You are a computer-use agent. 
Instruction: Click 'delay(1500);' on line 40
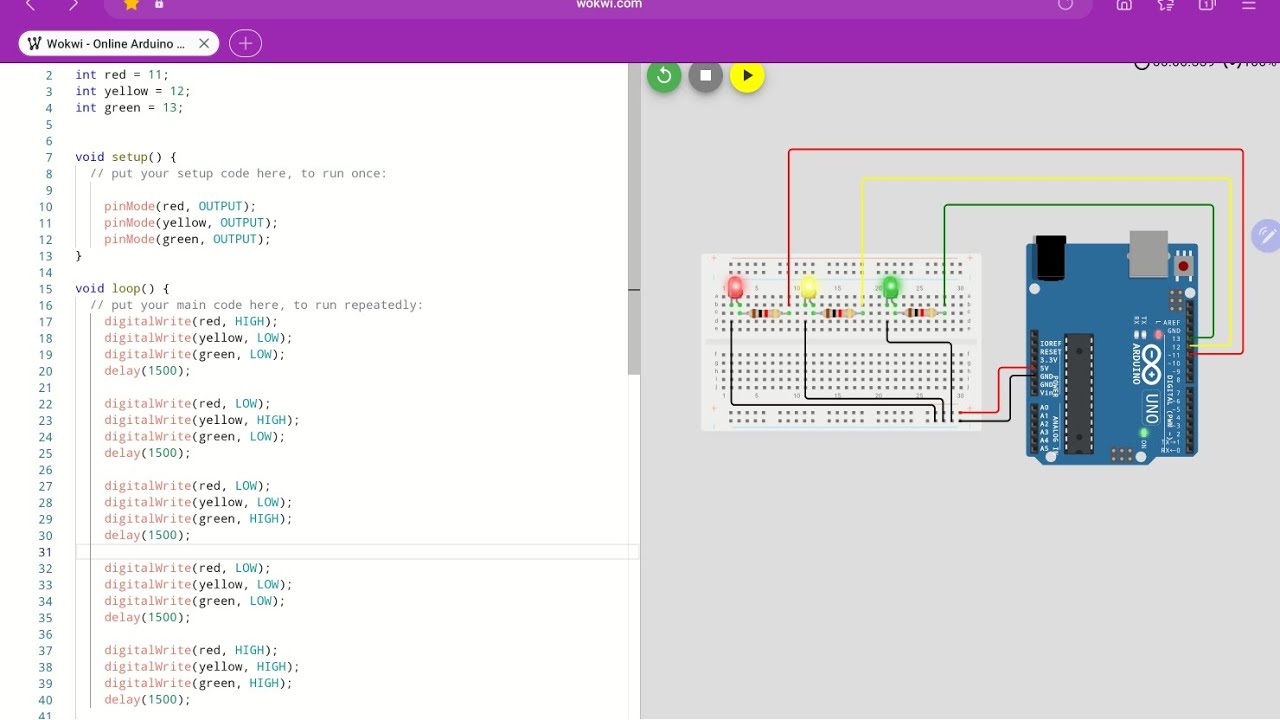click(x=147, y=700)
